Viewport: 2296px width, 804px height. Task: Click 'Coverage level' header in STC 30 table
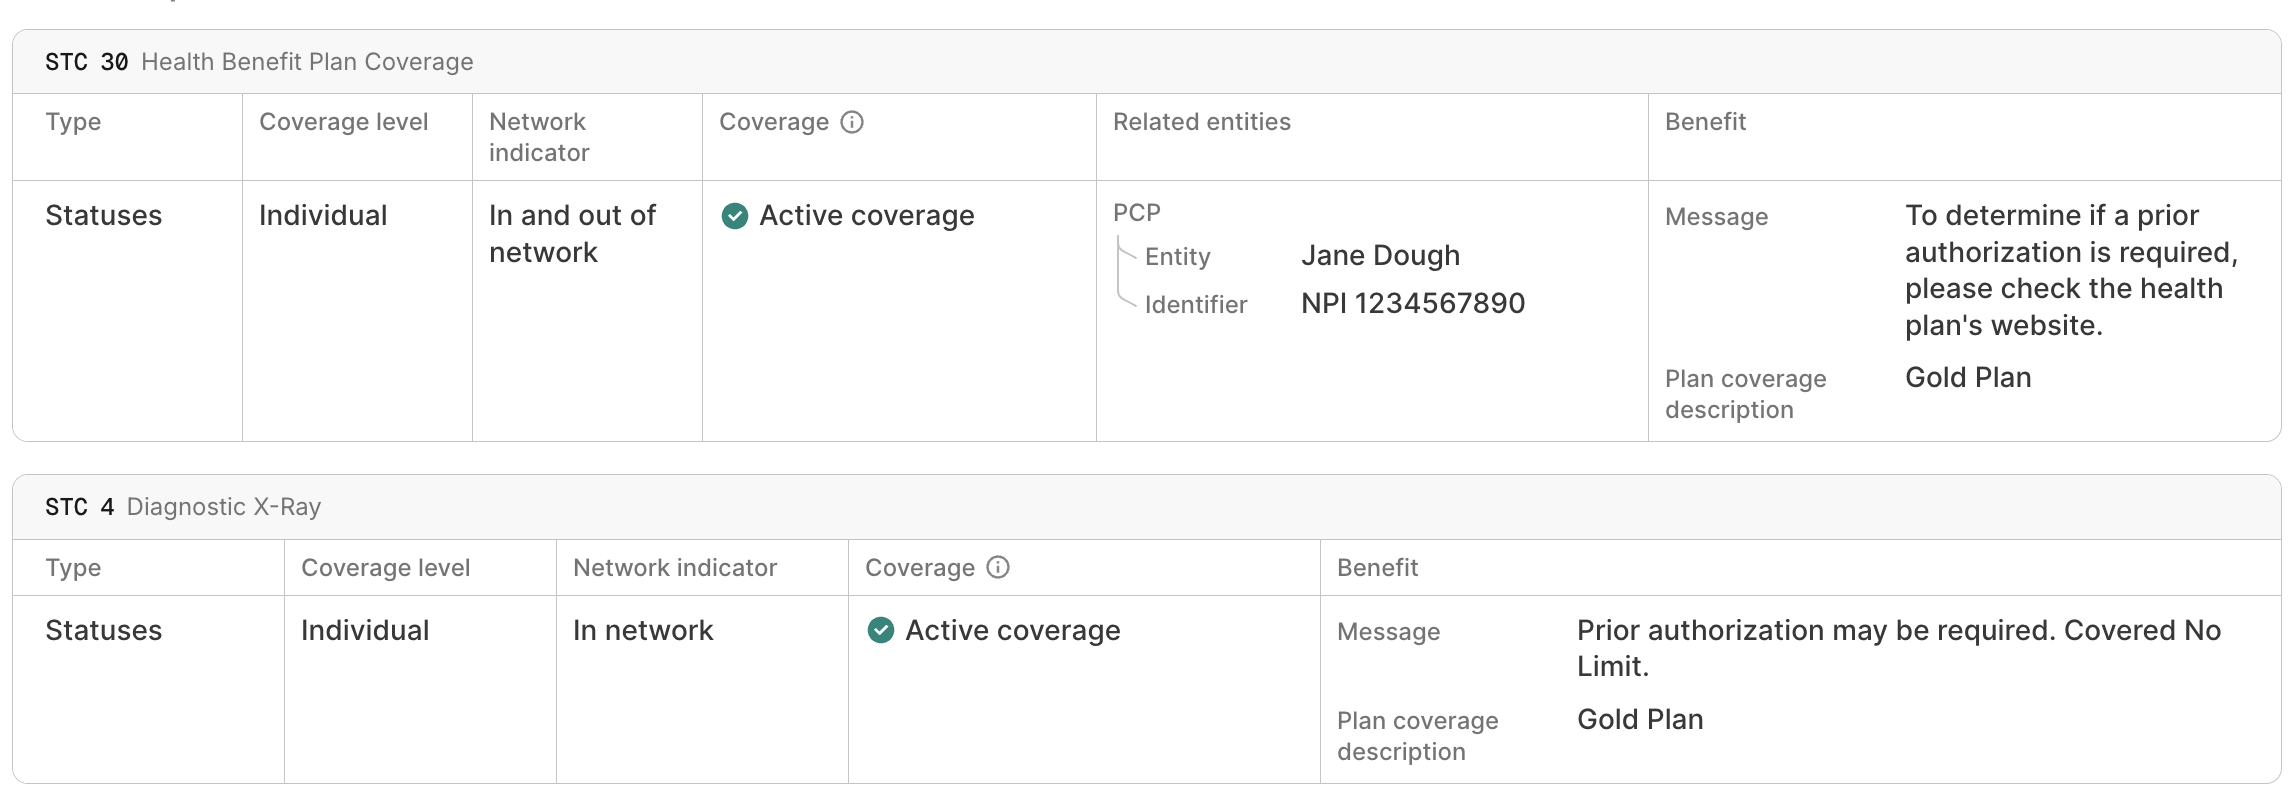[x=344, y=122]
